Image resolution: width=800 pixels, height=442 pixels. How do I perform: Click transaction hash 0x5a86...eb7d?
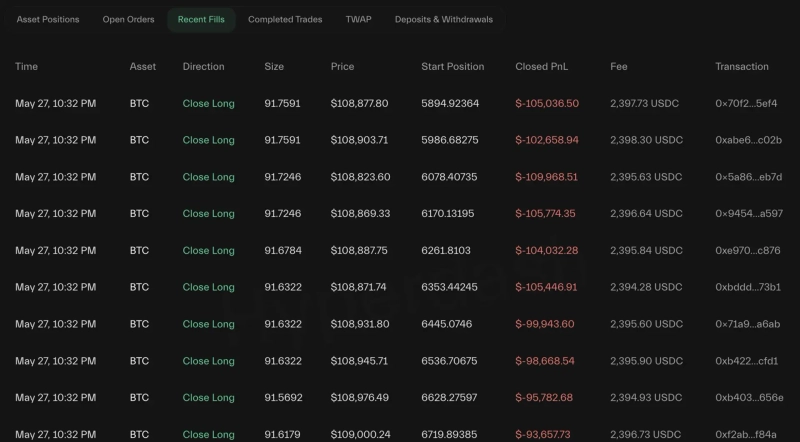pyautogui.click(x=748, y=177)
